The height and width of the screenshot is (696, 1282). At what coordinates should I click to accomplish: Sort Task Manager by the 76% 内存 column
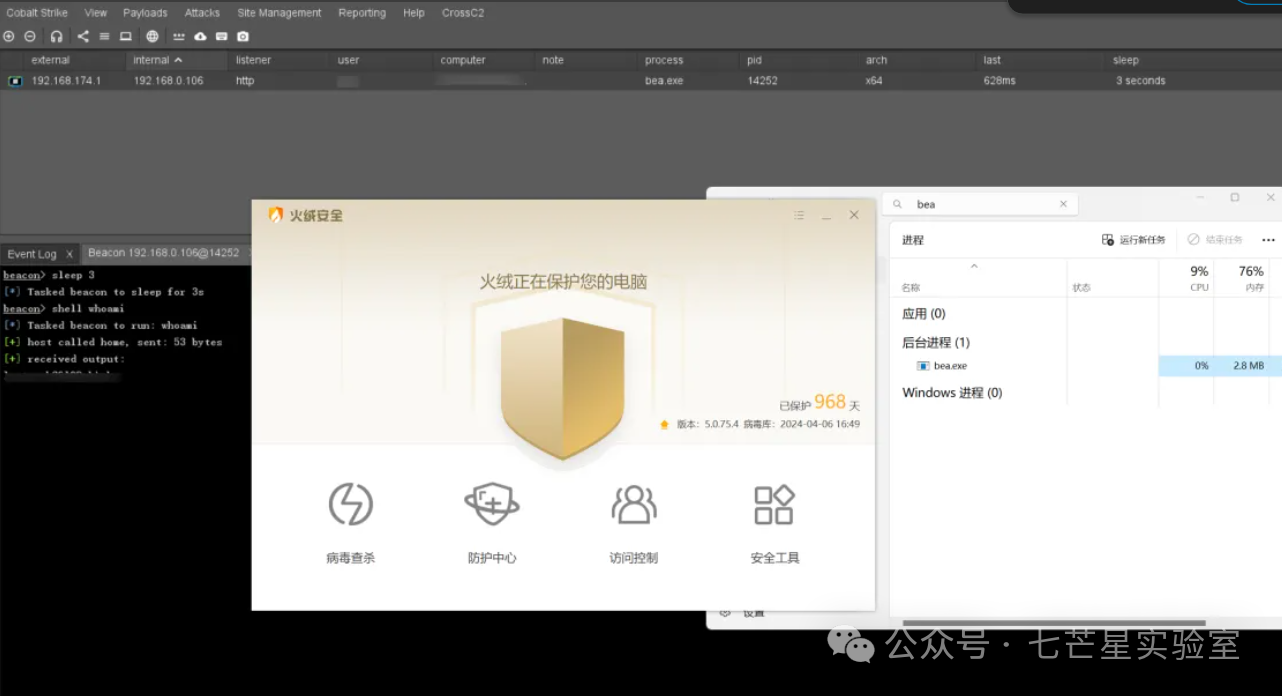[1243, 278]
